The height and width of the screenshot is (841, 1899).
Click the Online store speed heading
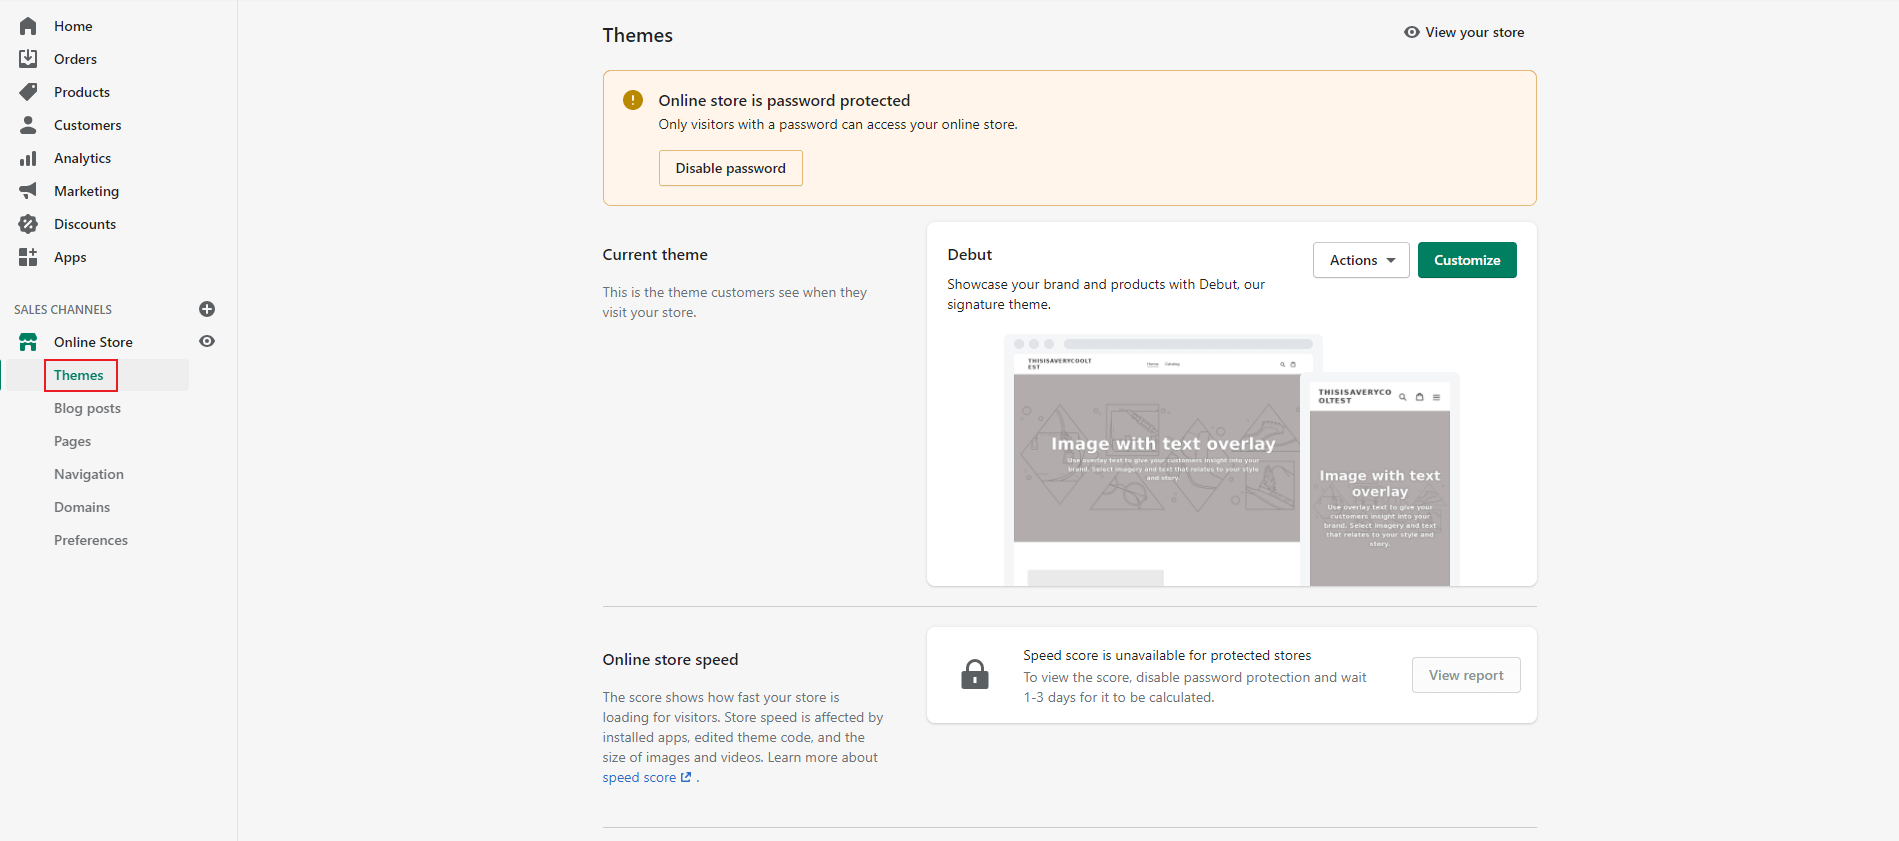pos(670,659)
